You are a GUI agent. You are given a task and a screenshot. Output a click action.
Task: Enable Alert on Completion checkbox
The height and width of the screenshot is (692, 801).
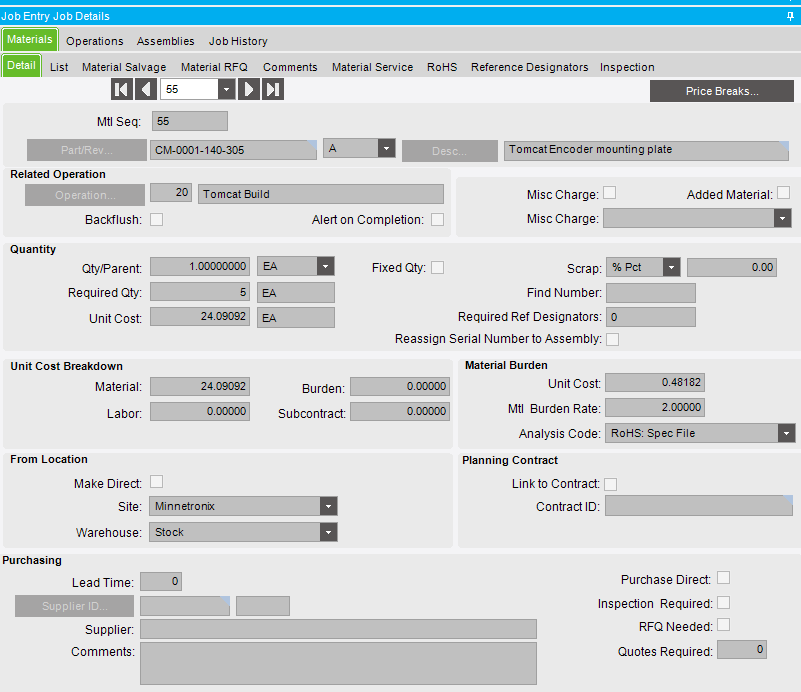438,220
